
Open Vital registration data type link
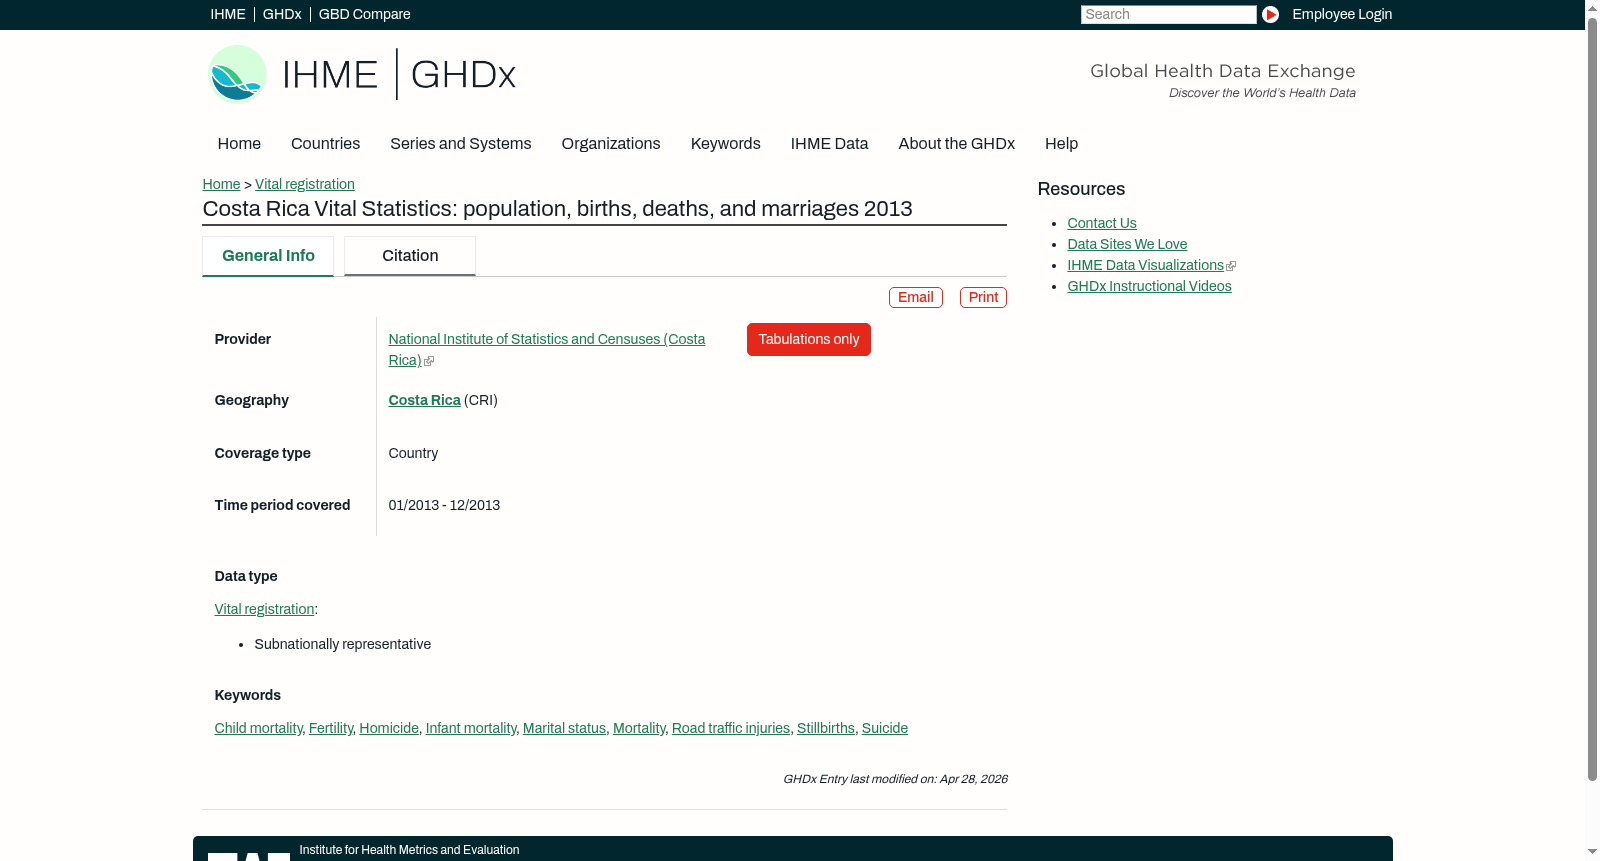264,609
